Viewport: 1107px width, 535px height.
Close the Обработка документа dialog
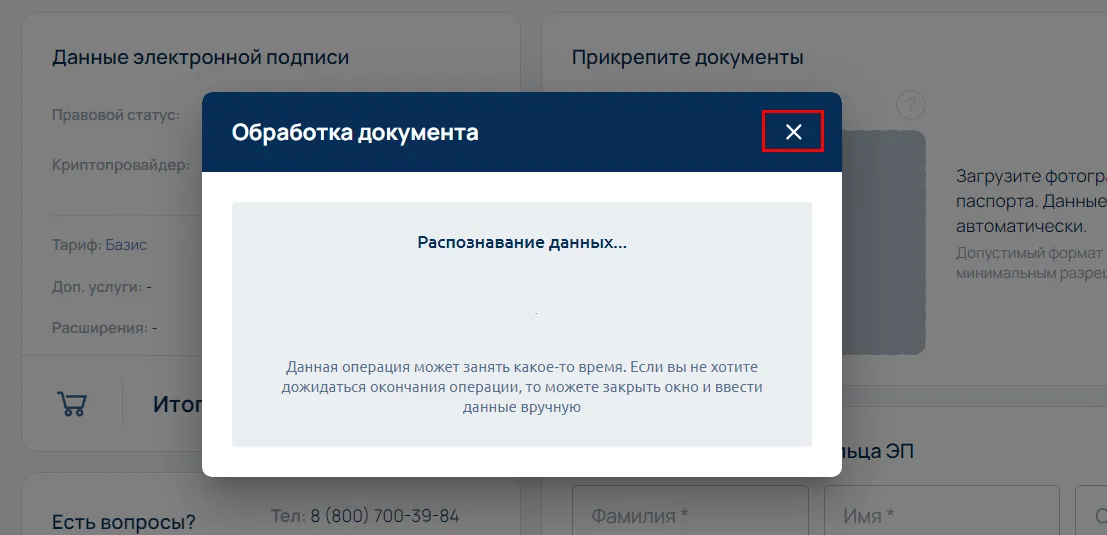tap(793, 132)
